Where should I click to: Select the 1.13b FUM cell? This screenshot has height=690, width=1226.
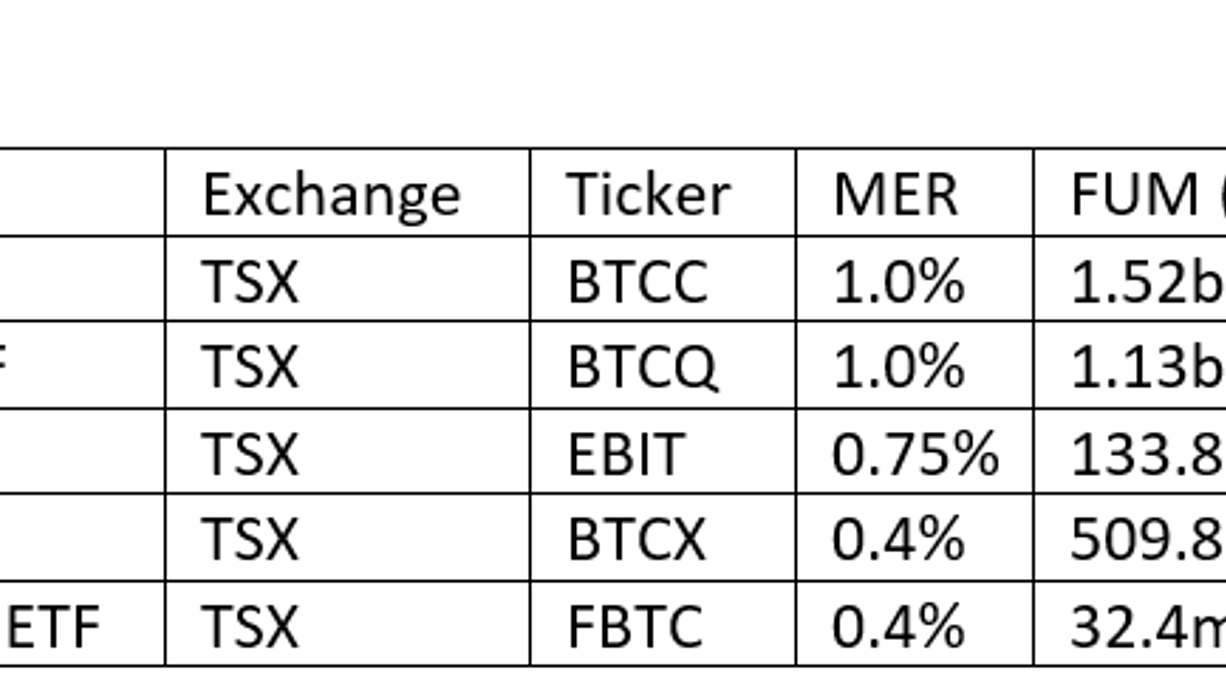pyautogui.click(x=1130, y=365)
